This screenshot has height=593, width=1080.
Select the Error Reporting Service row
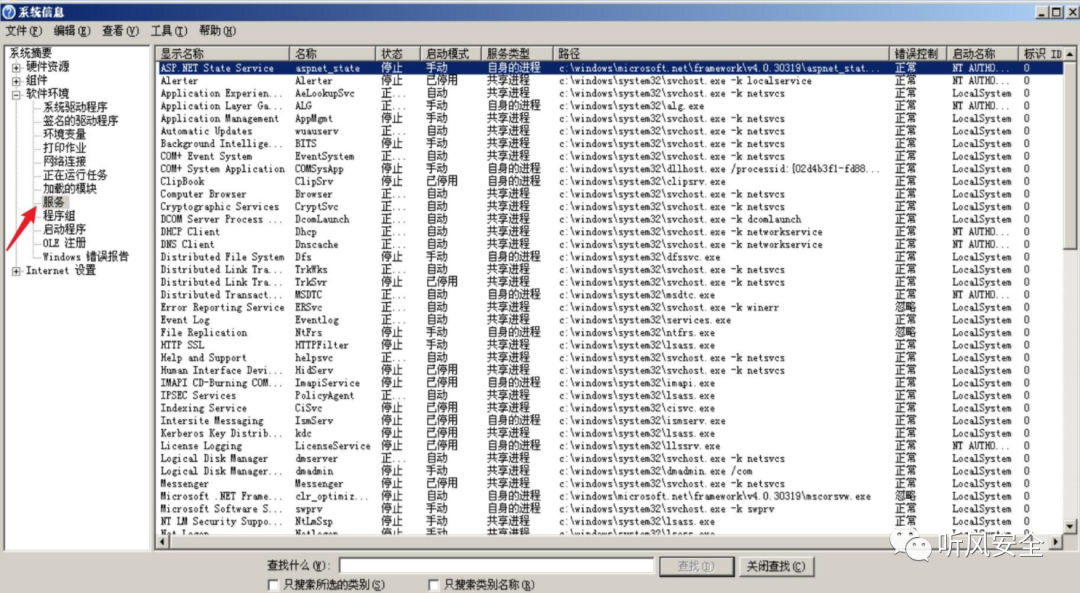pos(610,307)
